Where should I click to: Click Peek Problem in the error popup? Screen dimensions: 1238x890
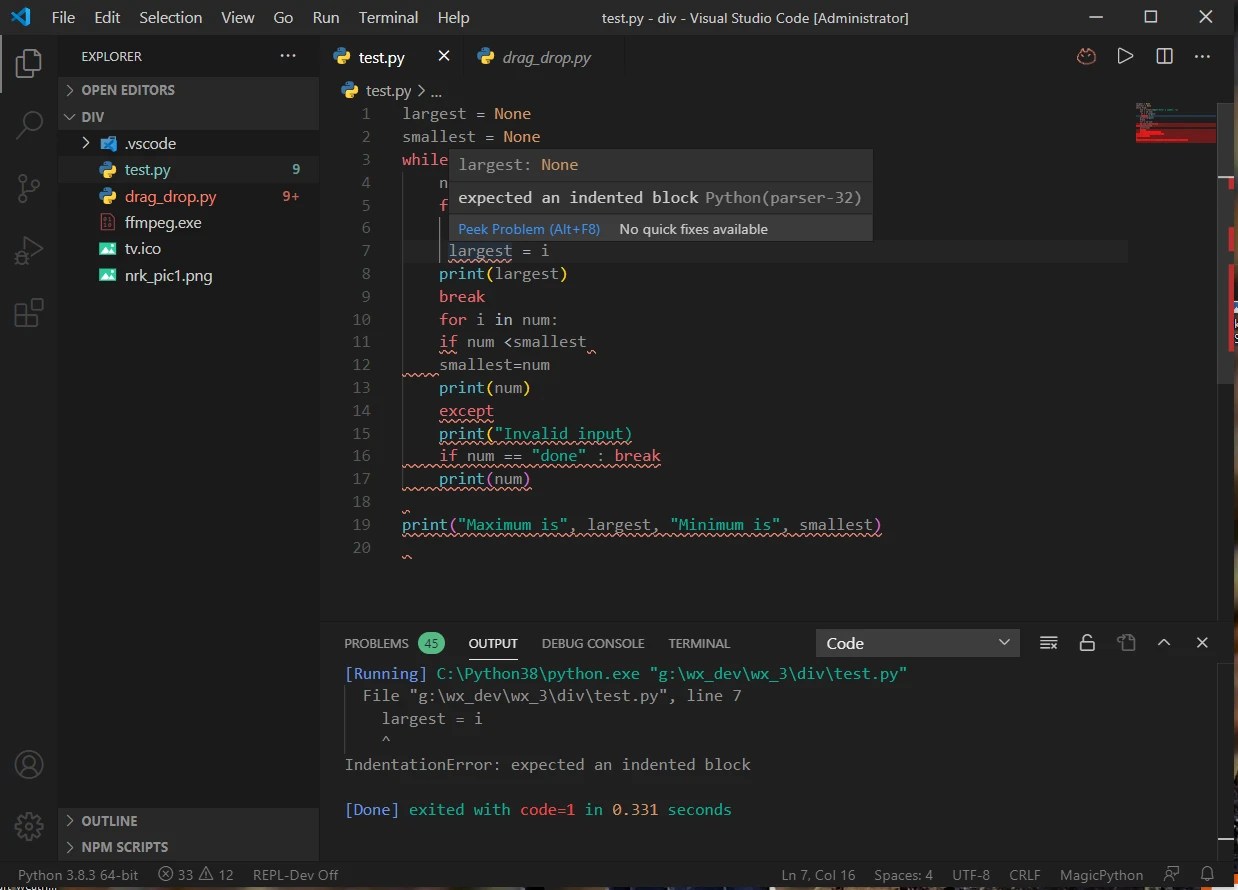click(528, 228)
